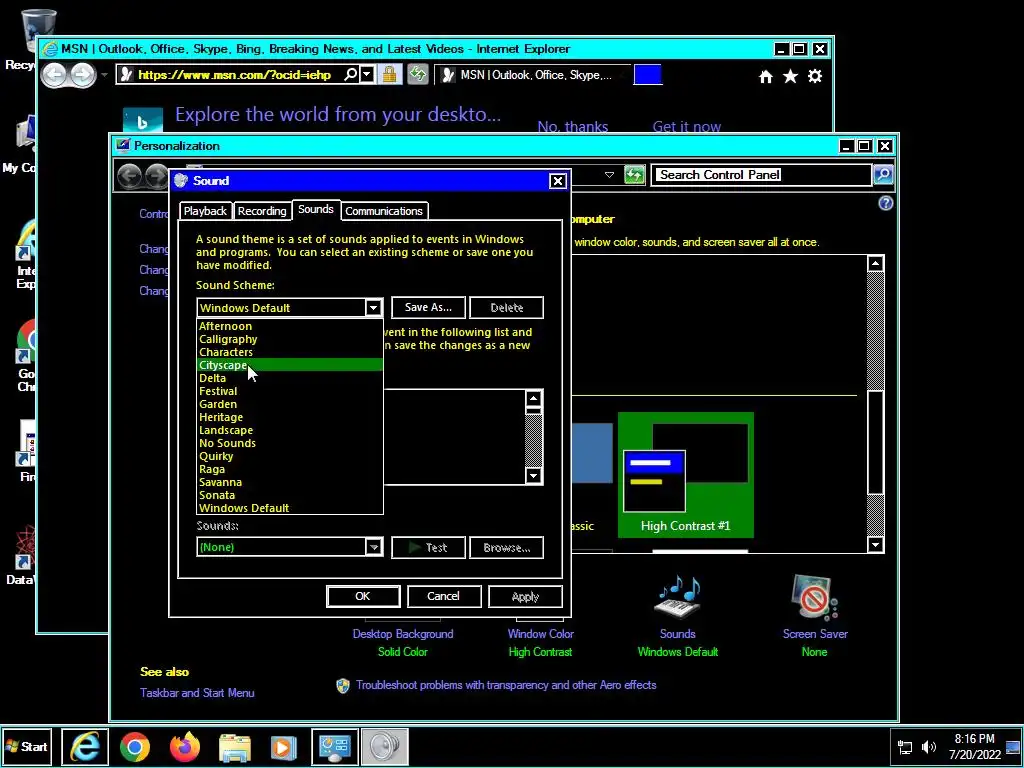
Task: Select Sonata scheme entry
Action: pyautogui.click(x=290, y=495)
